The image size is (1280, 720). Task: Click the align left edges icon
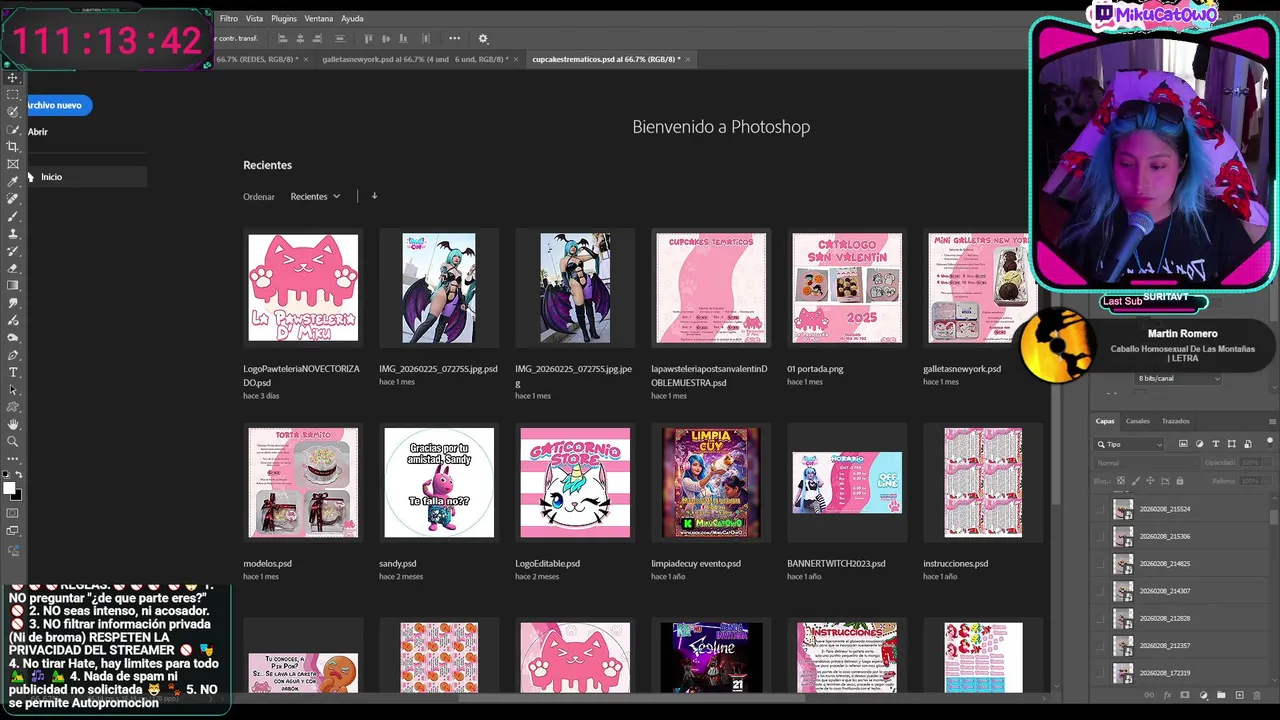point(283,38)
